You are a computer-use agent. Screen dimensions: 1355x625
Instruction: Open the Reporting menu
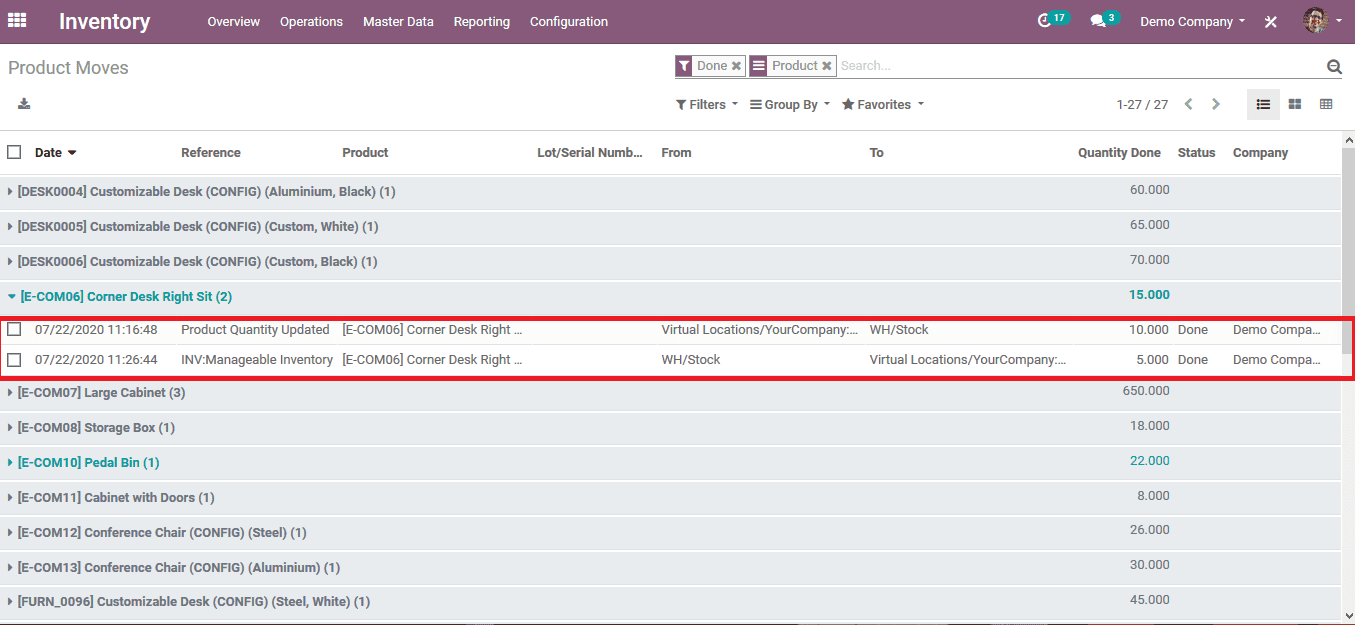pos(481,21)
